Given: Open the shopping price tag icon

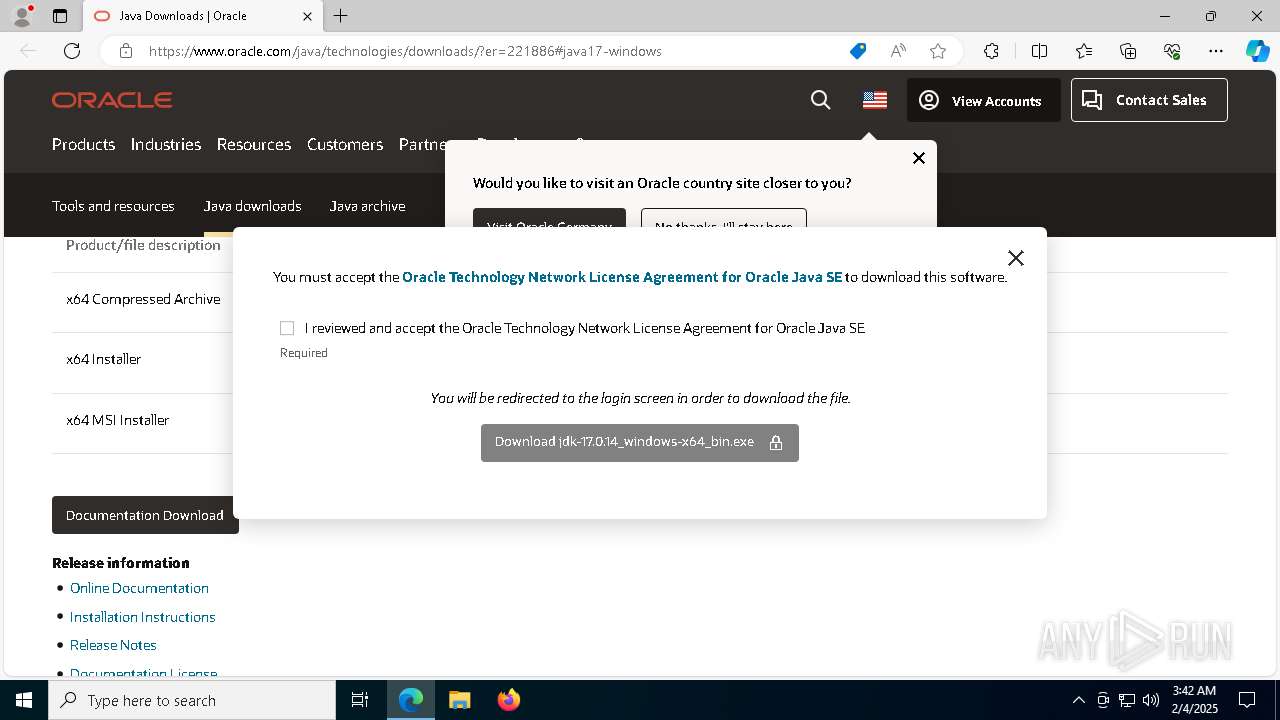Looking at the screenshot, I should pyautogui.click(x=857, y=51).
